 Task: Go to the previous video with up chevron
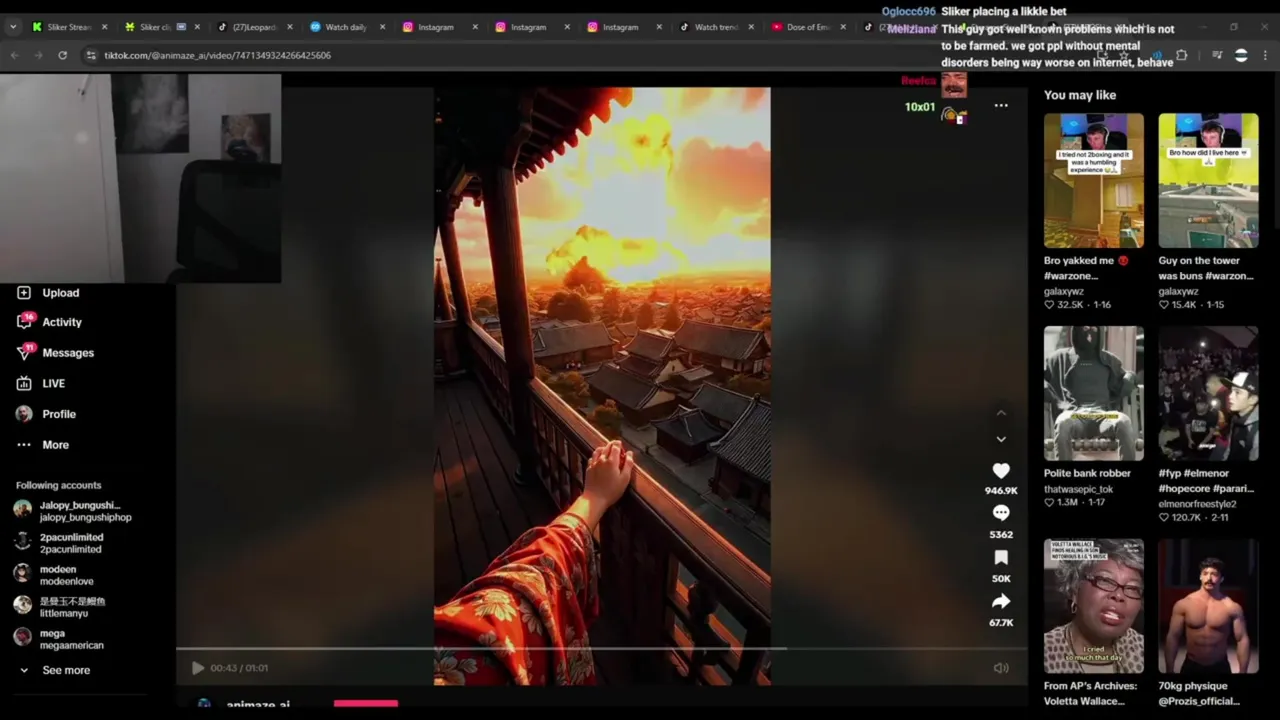1001,413
